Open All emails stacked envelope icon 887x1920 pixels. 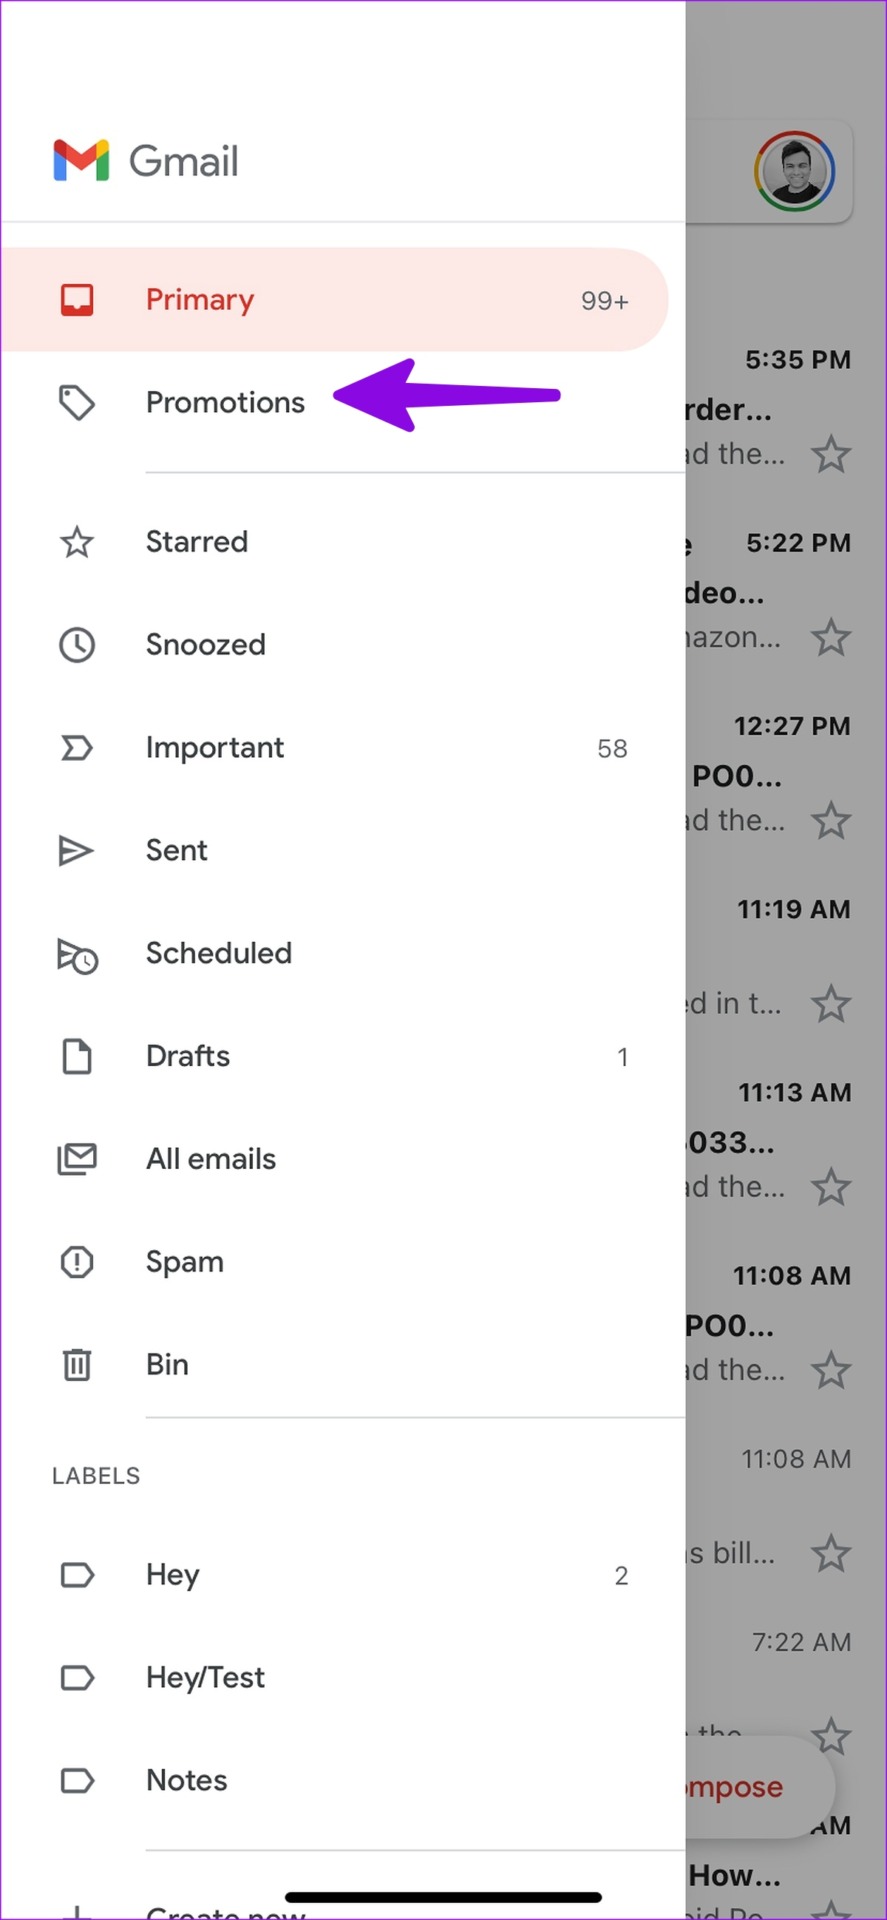[x=77, y=1159]
